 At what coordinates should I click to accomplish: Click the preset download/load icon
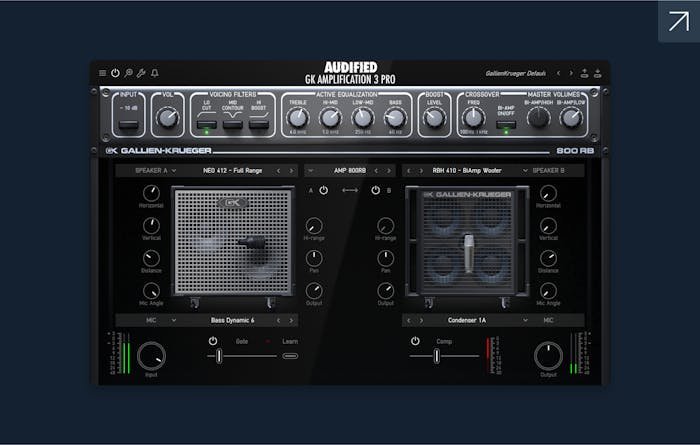pyautogui.click(x=597, y=73)
